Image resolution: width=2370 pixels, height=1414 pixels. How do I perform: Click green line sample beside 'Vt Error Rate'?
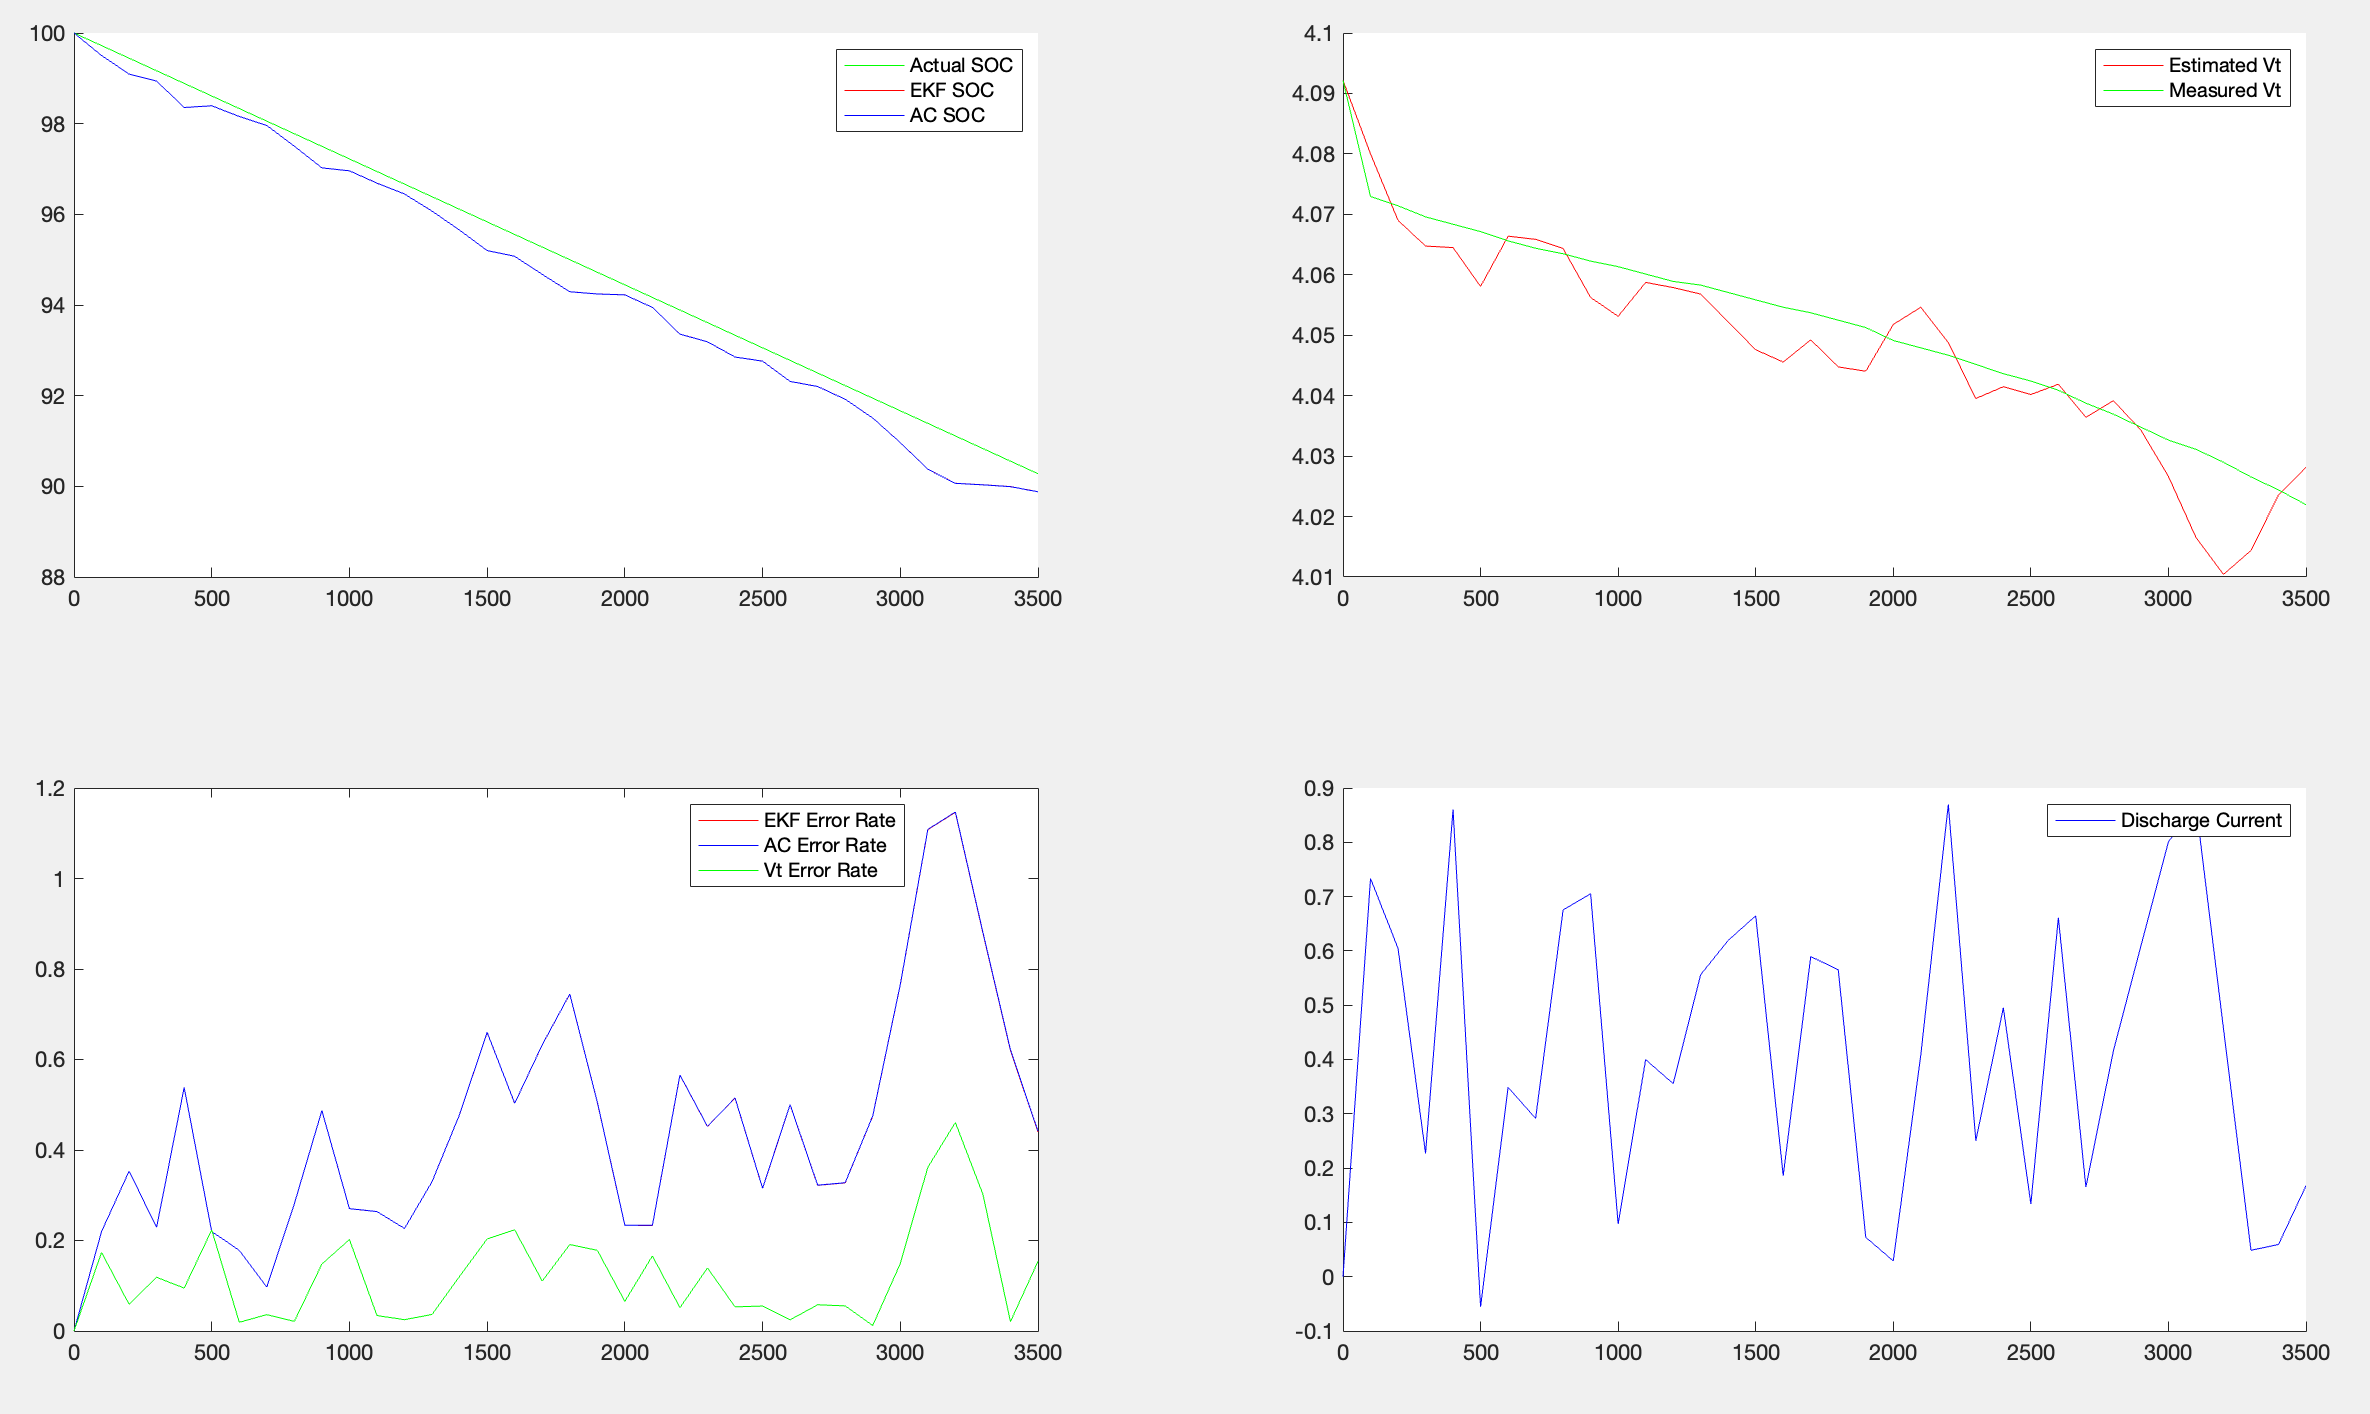tap(728, 870)
